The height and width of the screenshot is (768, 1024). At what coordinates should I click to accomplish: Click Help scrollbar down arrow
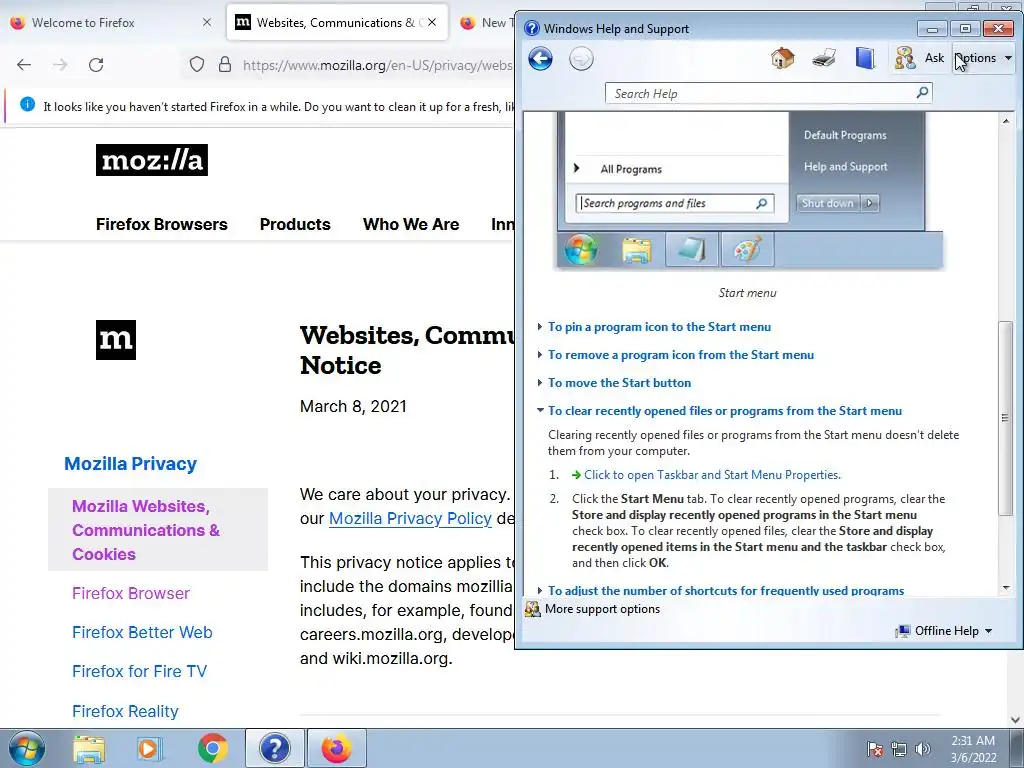point(1006,588)
